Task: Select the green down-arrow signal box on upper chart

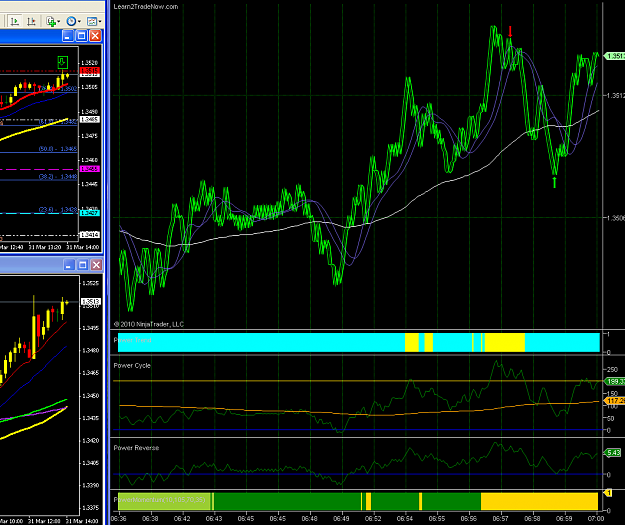Action: 63,62
